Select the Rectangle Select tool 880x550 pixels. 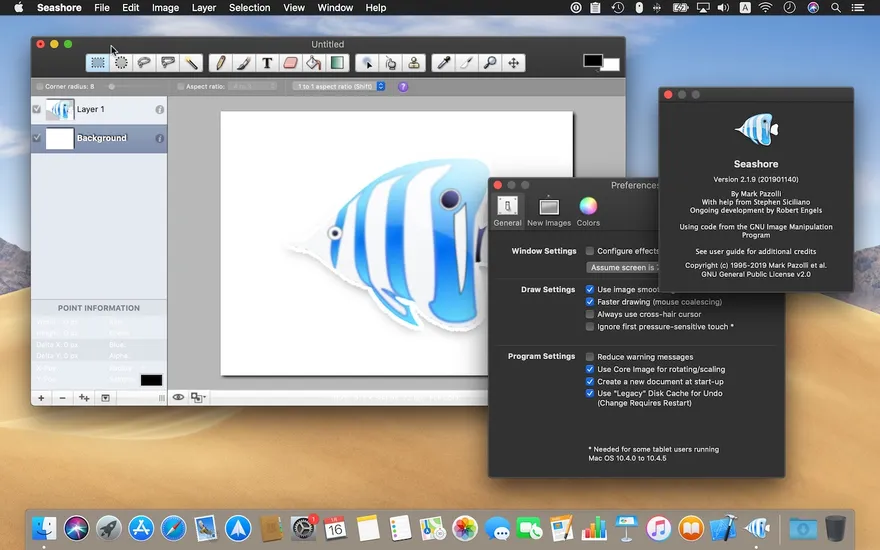click(x=98, y=63)
